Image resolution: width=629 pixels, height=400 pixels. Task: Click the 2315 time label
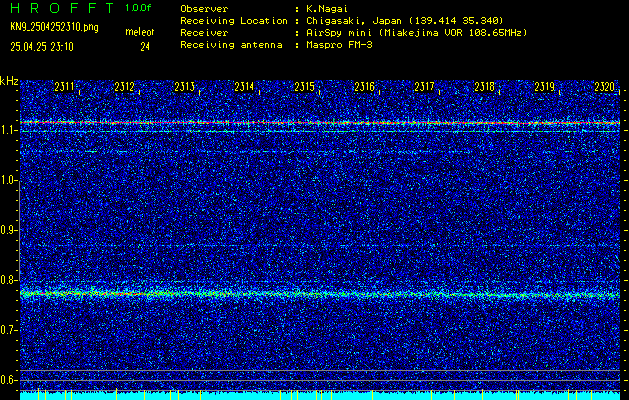(x=304, y=87)
